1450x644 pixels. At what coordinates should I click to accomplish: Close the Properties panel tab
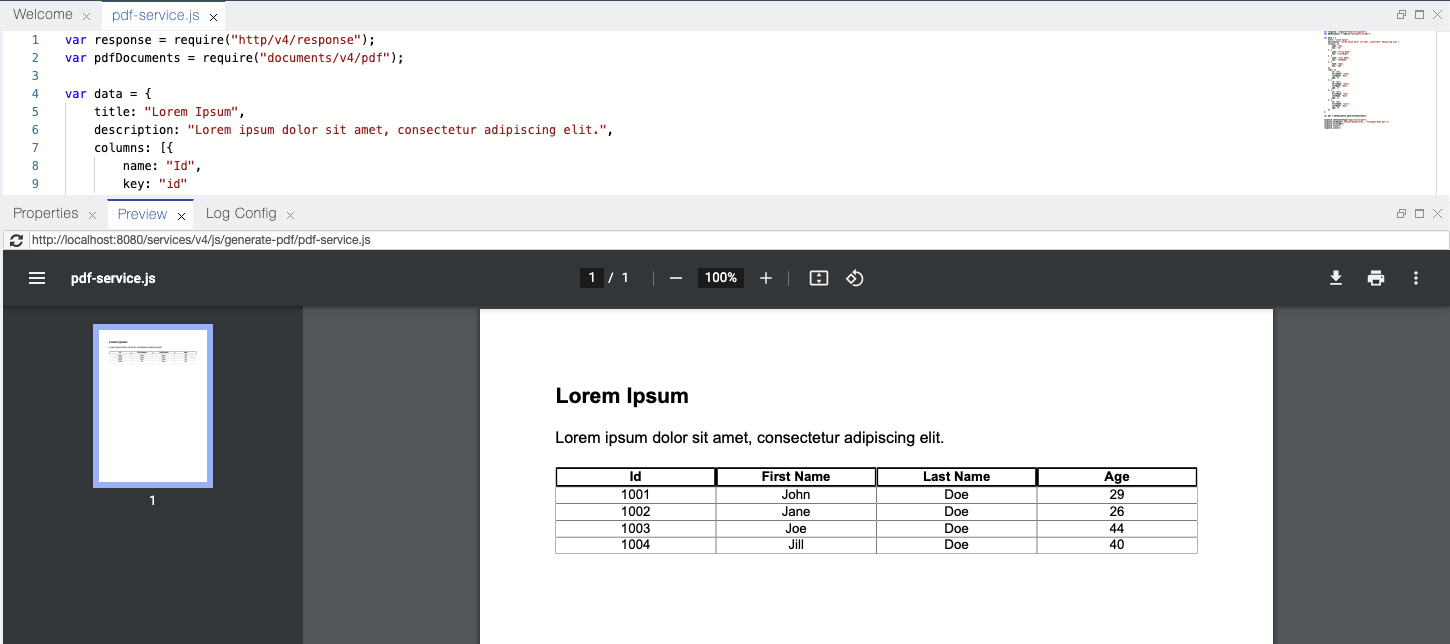pos(92,215)
